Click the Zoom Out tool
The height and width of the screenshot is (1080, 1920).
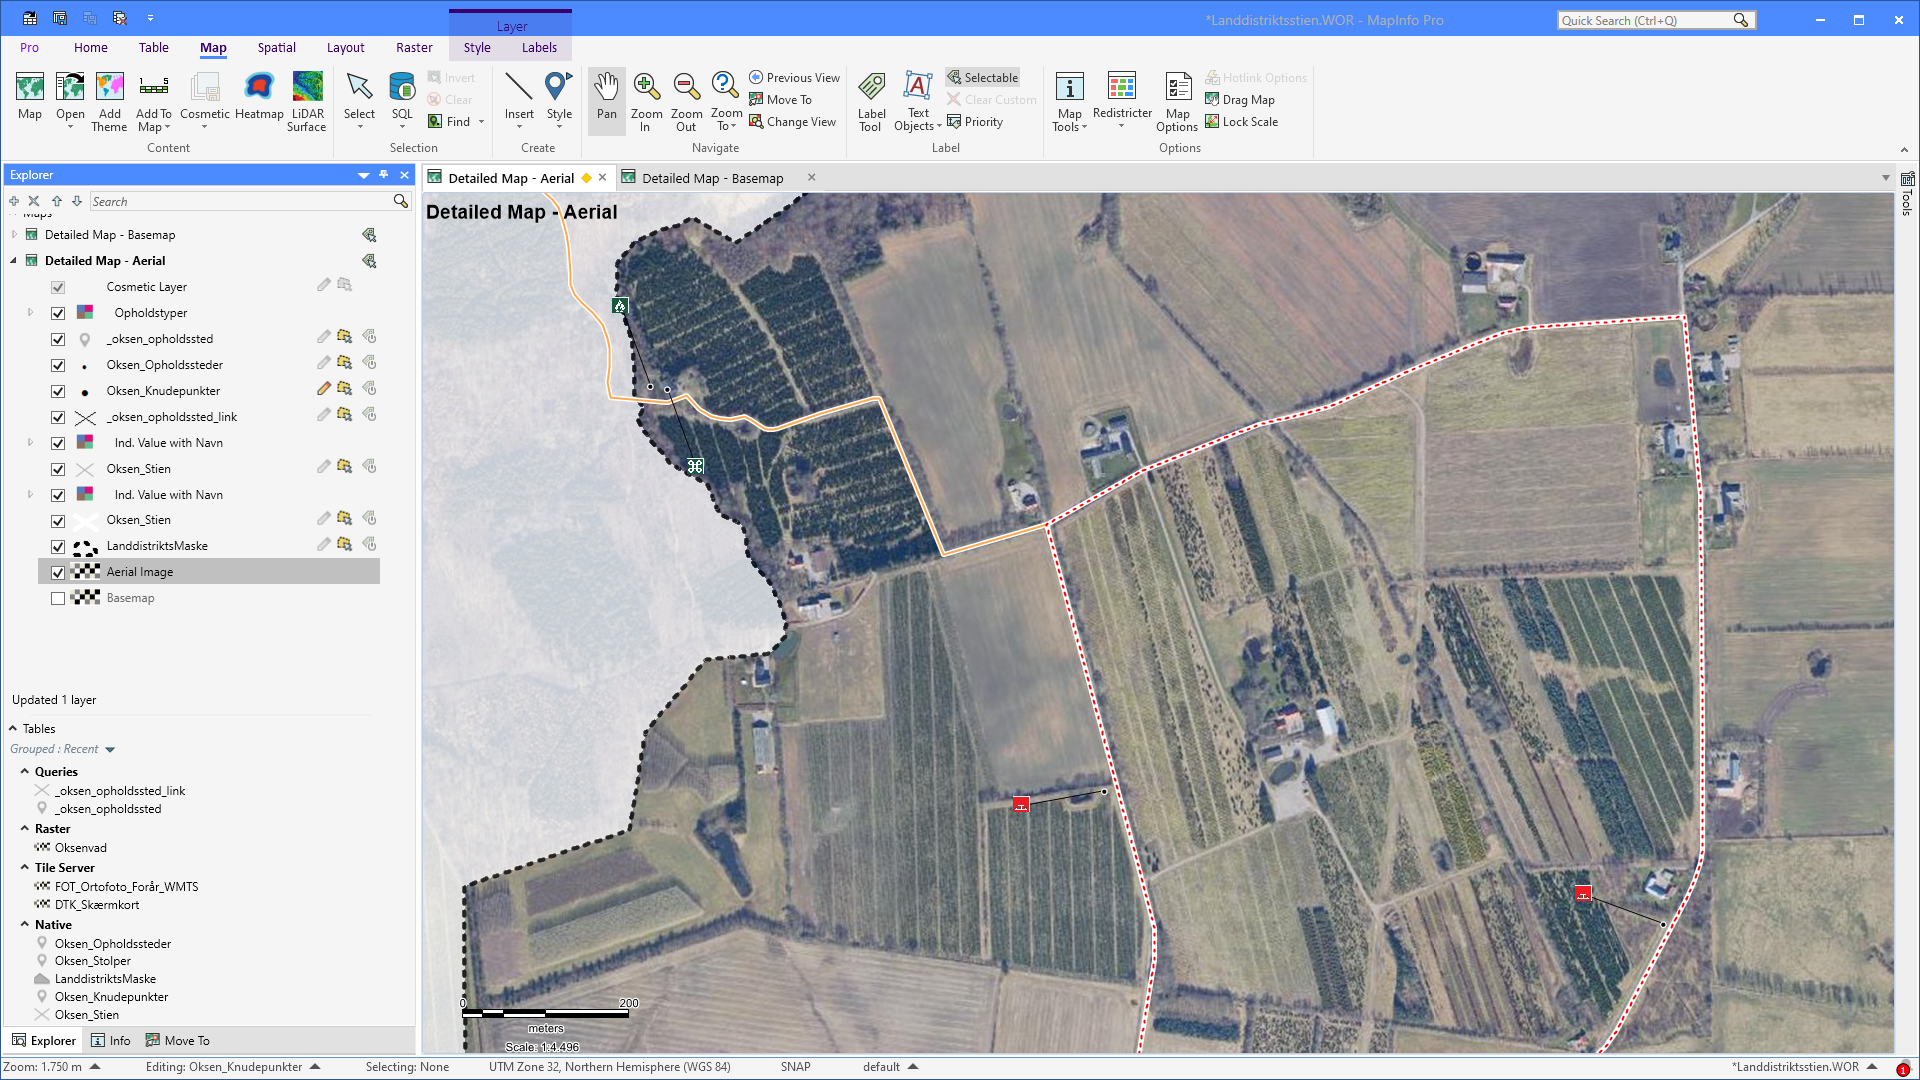686,101
